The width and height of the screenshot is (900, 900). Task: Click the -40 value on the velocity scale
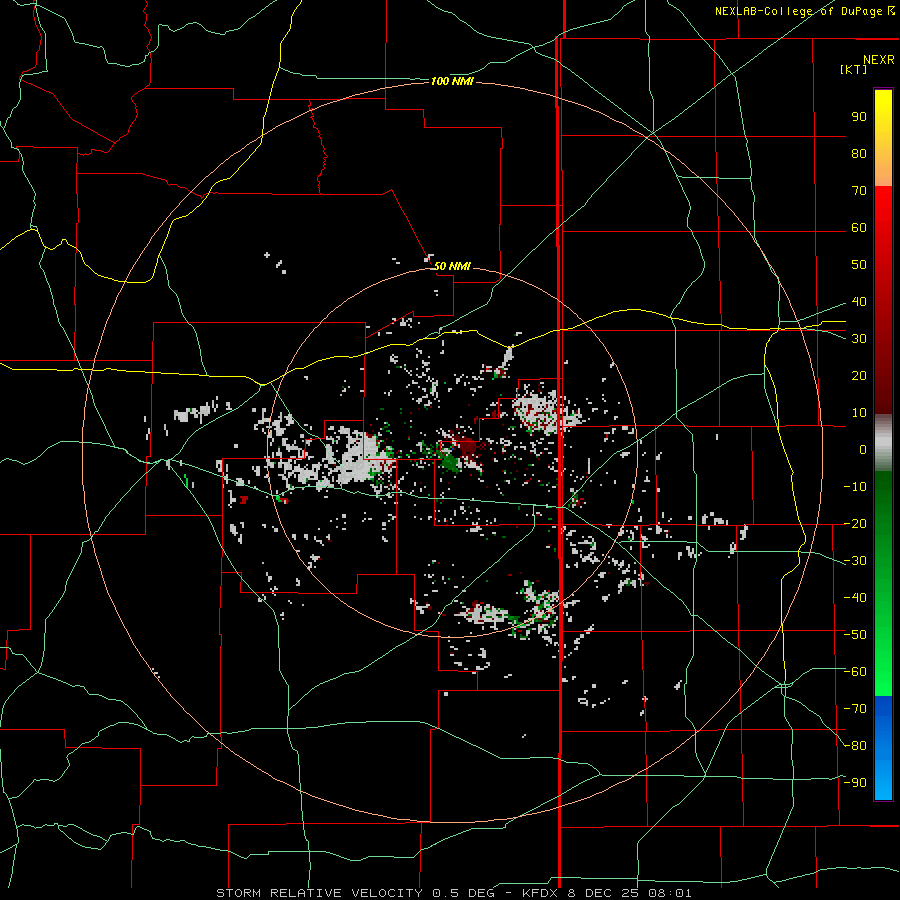pos(855,598)
